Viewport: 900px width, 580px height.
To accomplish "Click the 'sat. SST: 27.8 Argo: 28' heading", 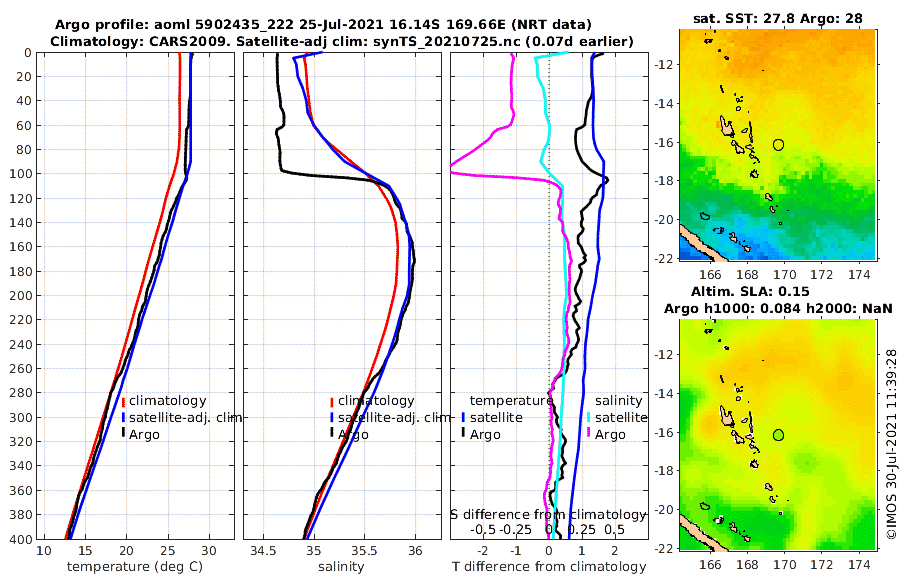I will (778, 18).
